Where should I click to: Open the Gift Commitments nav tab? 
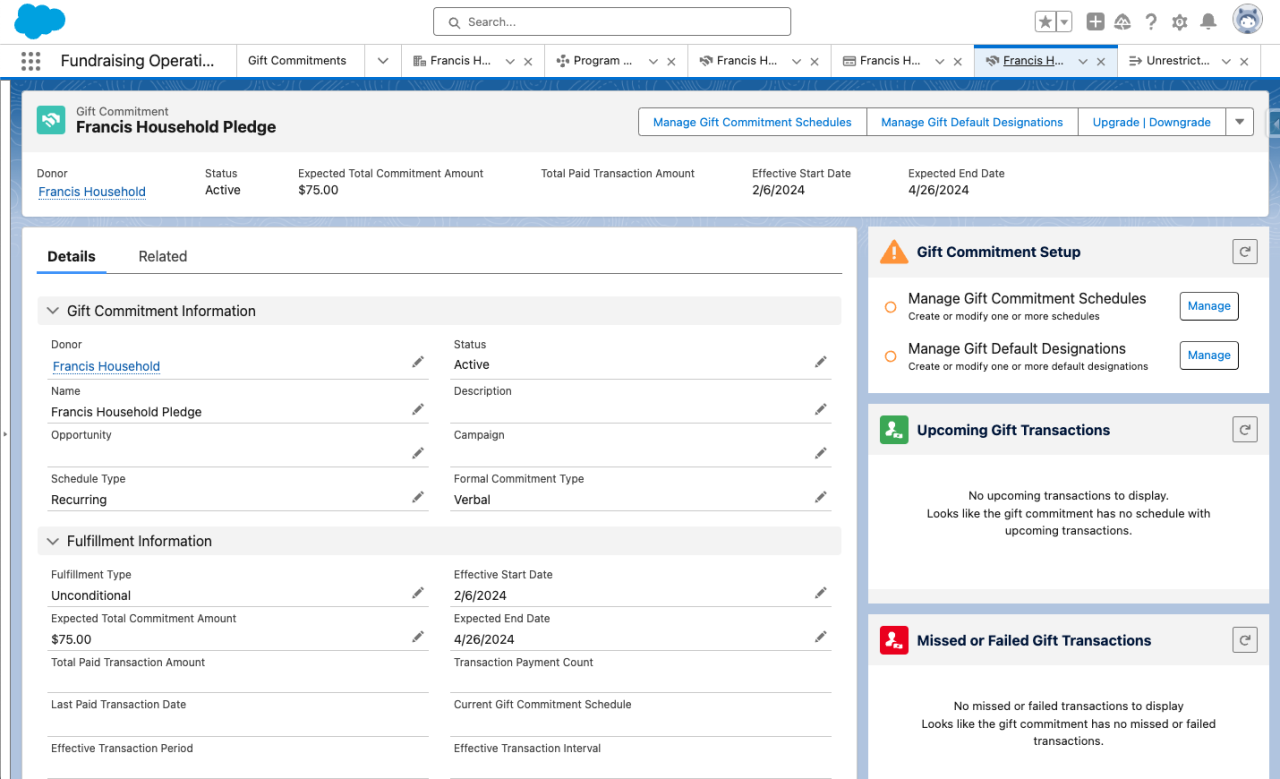297,61
